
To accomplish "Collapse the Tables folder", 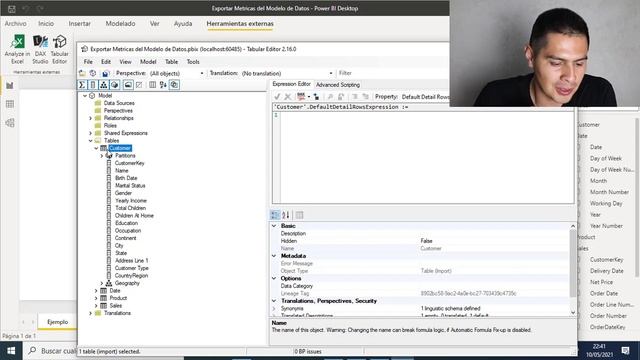I will (x=91, y=140).
